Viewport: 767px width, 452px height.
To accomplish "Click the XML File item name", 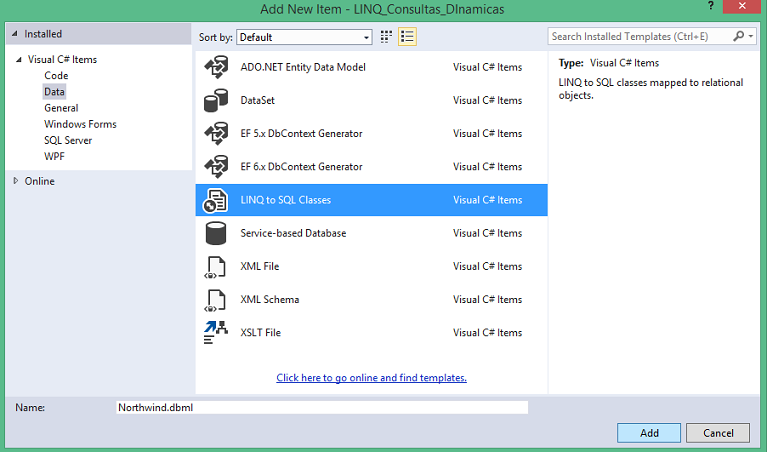I will coord(260,267).
